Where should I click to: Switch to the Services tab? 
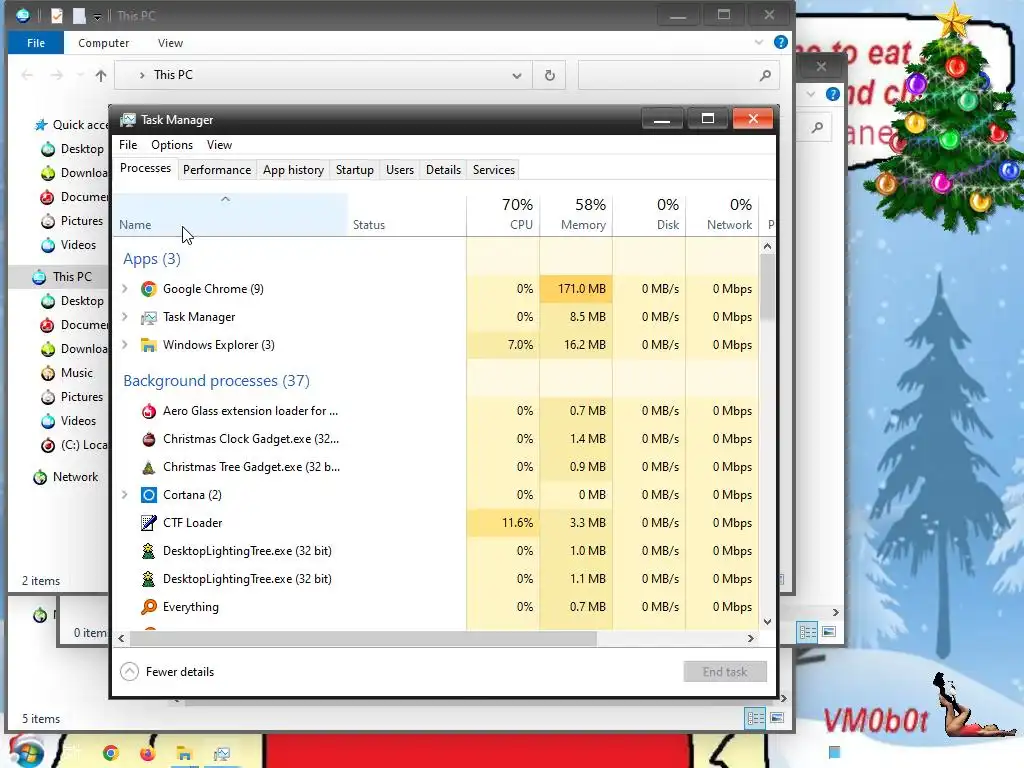click(494, 170)
